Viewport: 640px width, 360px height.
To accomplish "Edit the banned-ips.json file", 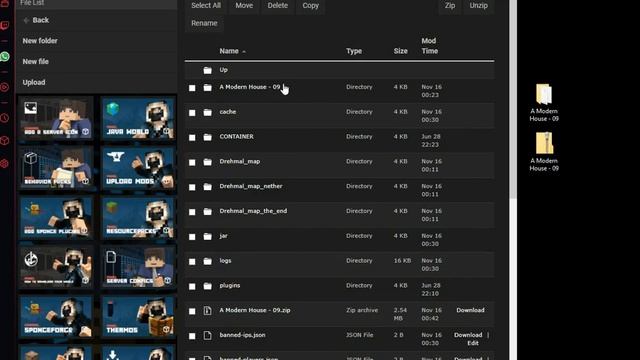I will coord(473,343).
